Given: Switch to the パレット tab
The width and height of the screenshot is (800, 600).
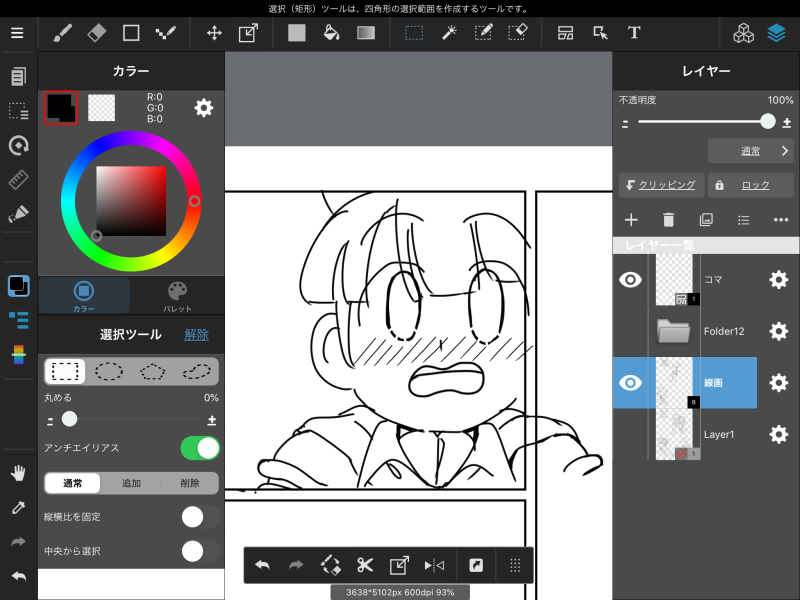Looking at the screenshot, I should pos(177,295).
